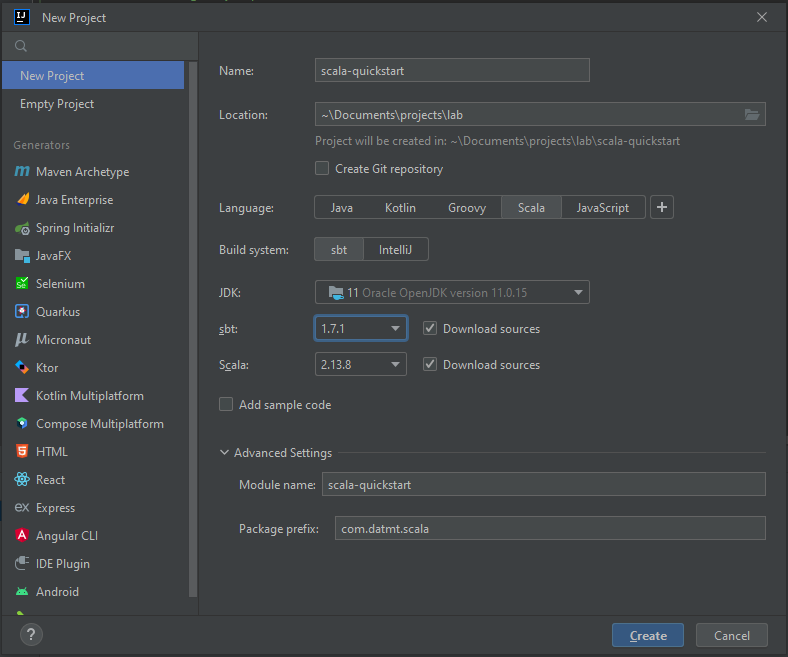The image size is (788, 657).
Task: Click the Module name field
Action: (x=543, y=485)
